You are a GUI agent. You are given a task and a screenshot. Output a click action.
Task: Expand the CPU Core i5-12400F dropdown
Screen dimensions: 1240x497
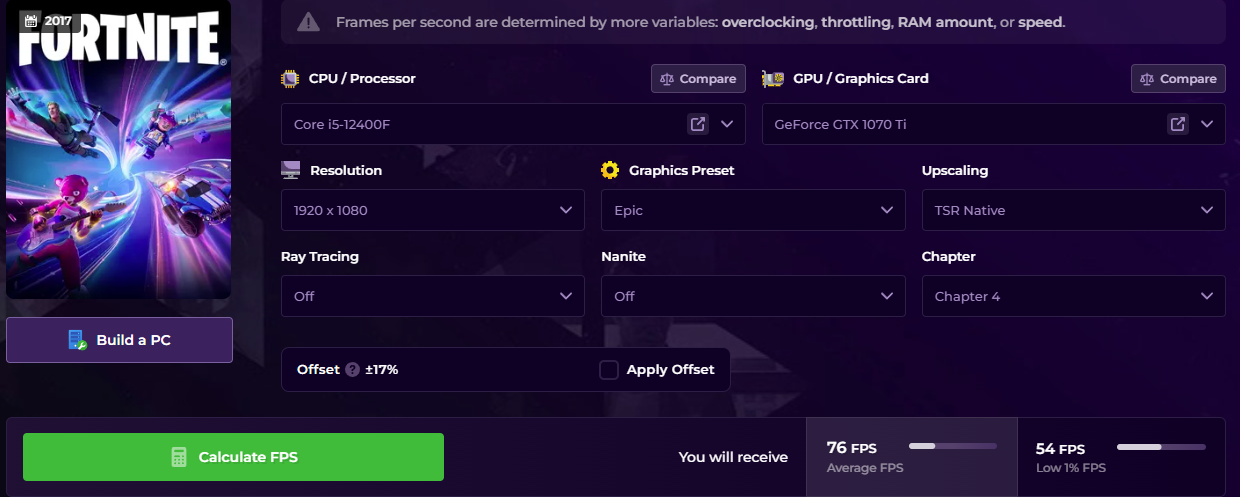[x=727, y=124]
